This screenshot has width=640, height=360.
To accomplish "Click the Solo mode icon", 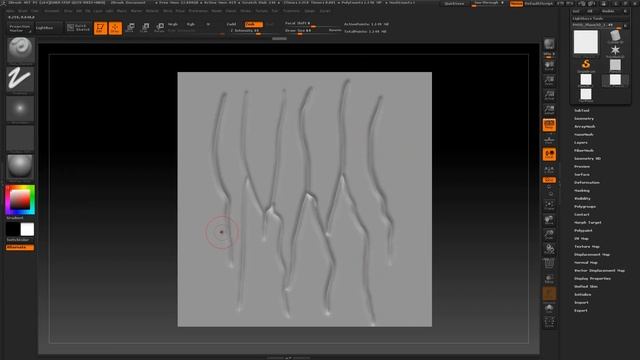I will coord(549,308).
